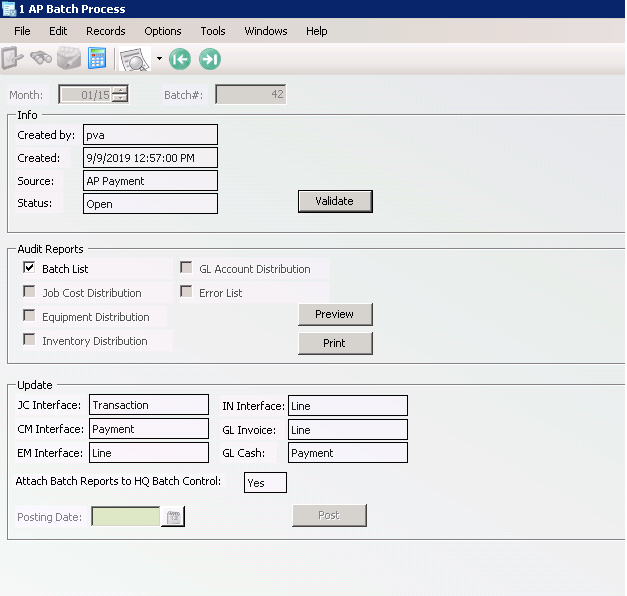Click the Source field 'AP Payment'
This screenshot has height=596, width=627.
pos(150,181)
